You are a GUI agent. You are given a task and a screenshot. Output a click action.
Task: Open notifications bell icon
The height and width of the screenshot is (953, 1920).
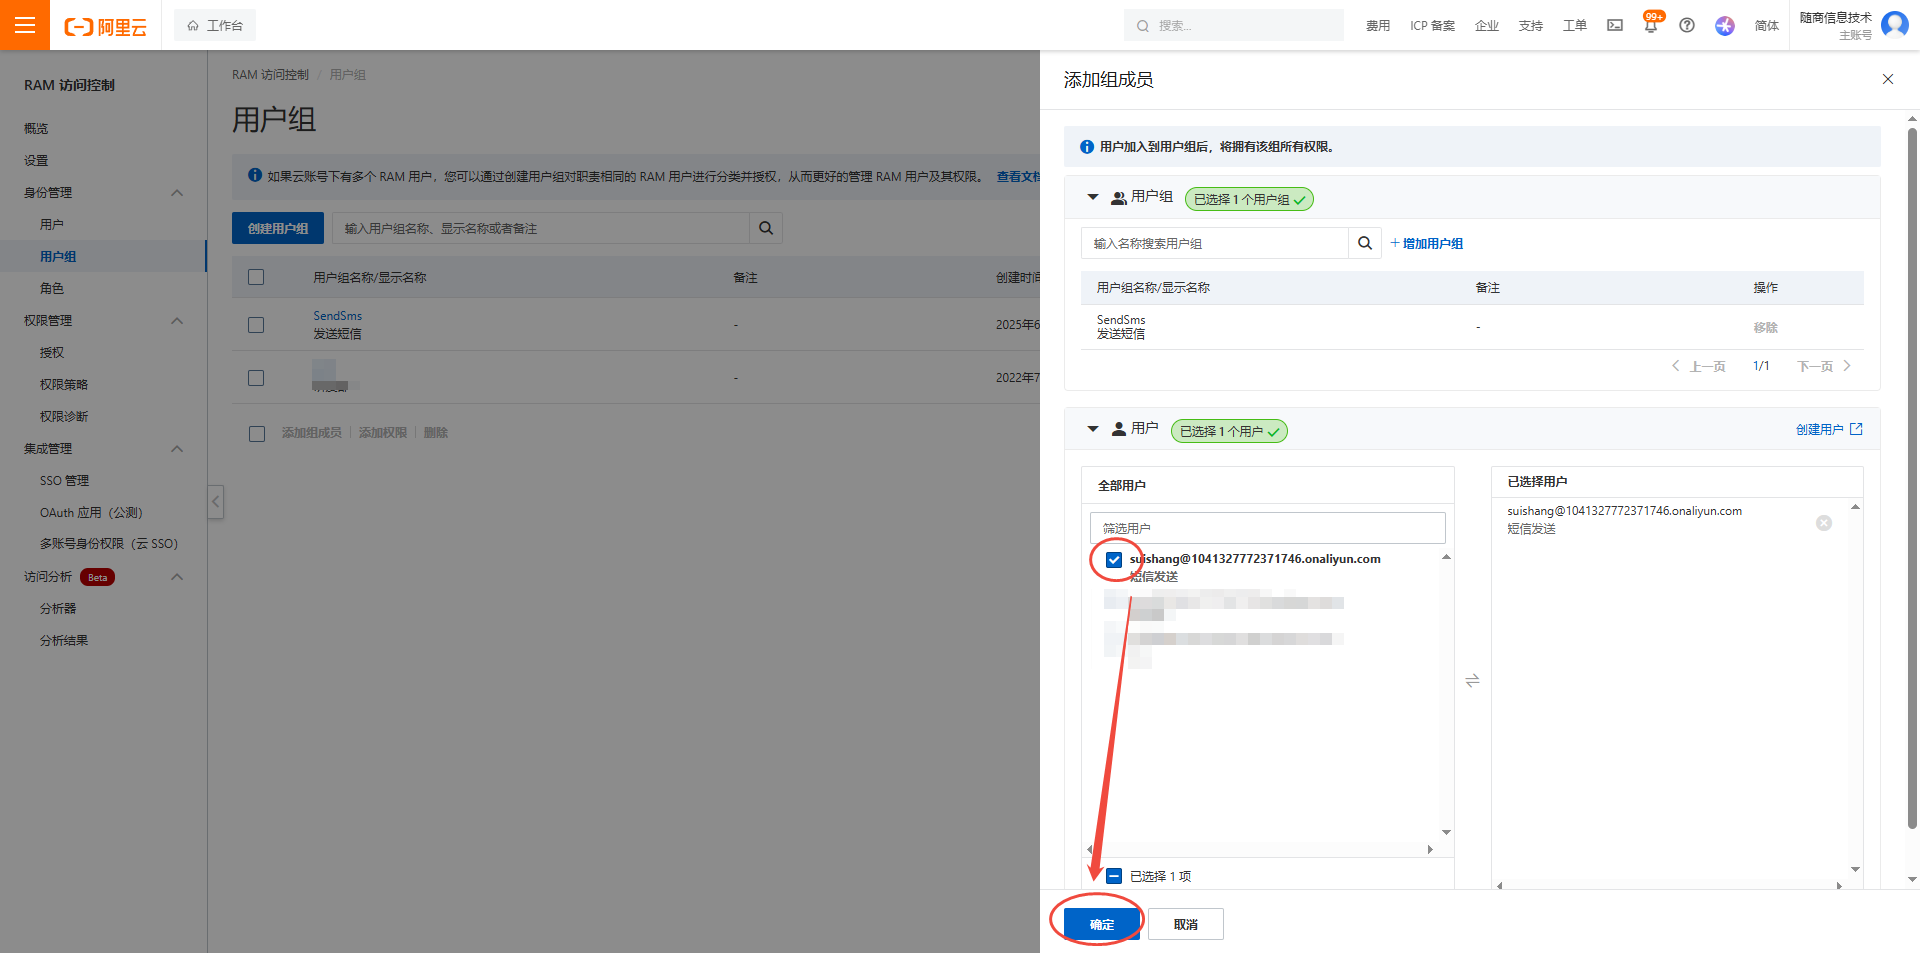pyautogui.click(x=1651, y=25)
